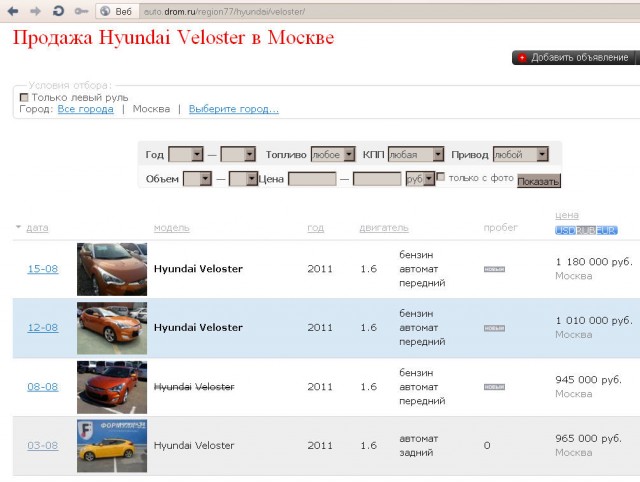This screenshot has height=482, width=640.
Task: Sort the list by цена column
Action: point(567,215)
